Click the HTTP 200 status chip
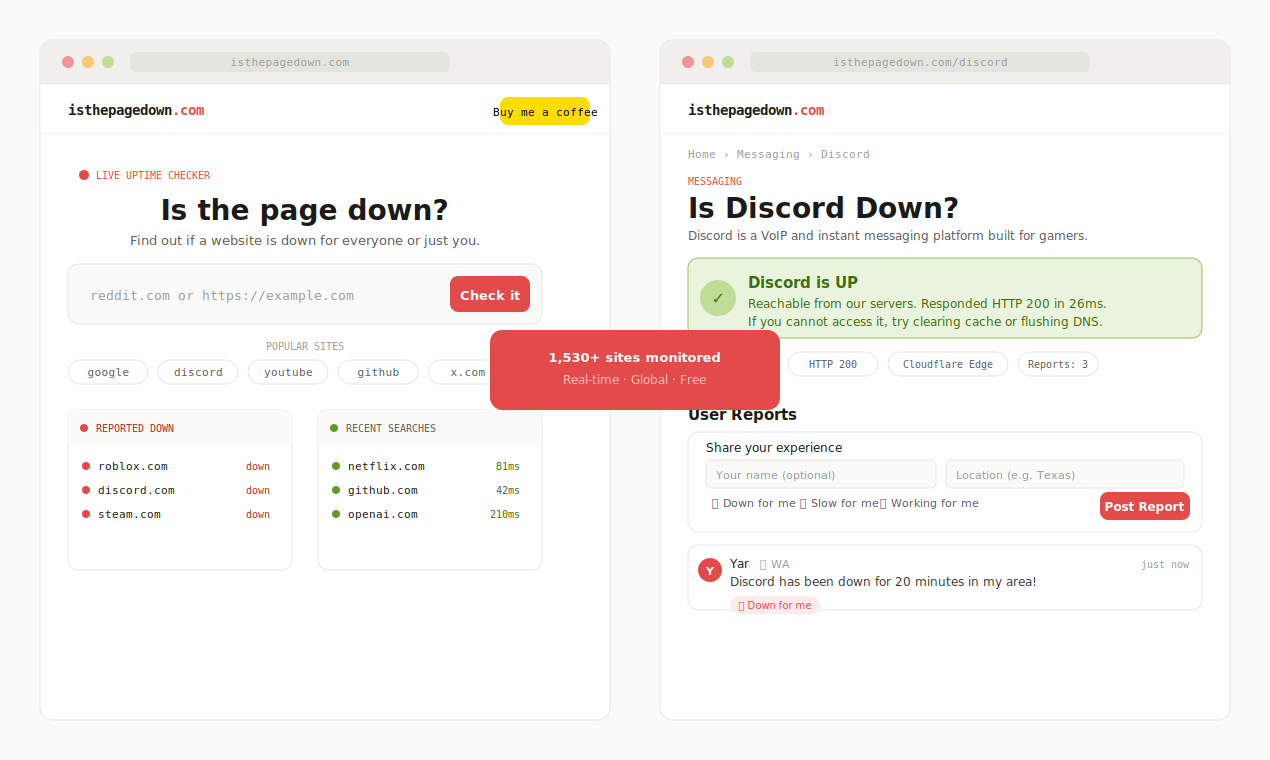Viewport: 1270px width, 760px height. tap(833, 364)
